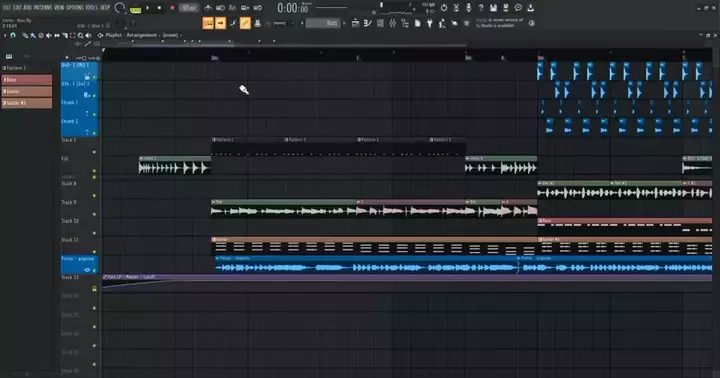Image resolution: width=720 pixels, height=378 pixels.
Task: Toggle the playlist magnet snap icon
Action: [x=13, y=35]
